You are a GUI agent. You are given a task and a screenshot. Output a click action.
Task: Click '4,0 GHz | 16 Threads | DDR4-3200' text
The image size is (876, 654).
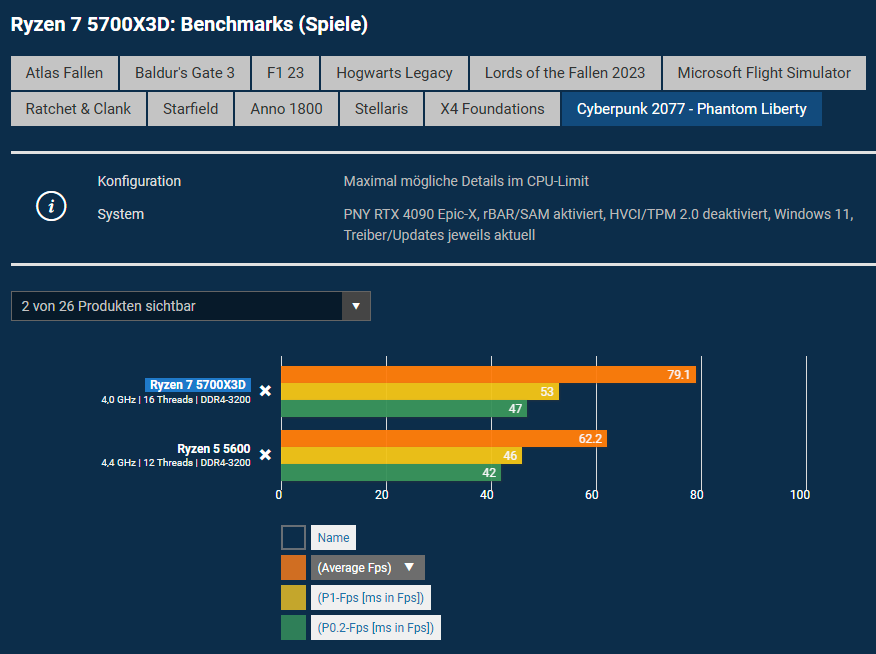(x=176, y=400)
